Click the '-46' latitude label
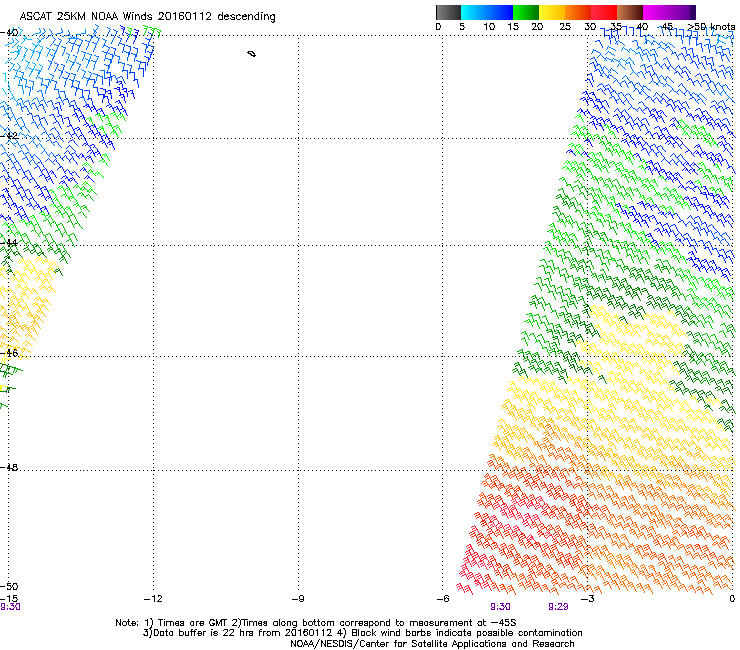The image size is (740, 650). click(9, 353)
